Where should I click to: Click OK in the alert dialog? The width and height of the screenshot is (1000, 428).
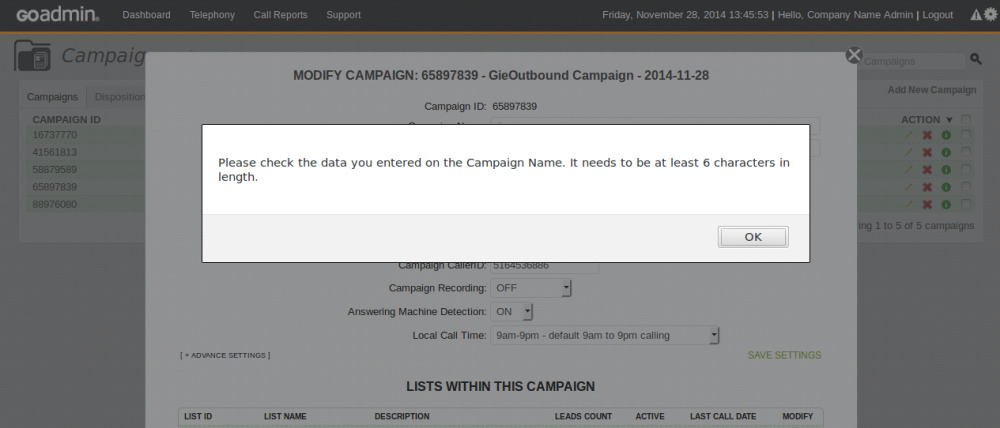[753, 237]
